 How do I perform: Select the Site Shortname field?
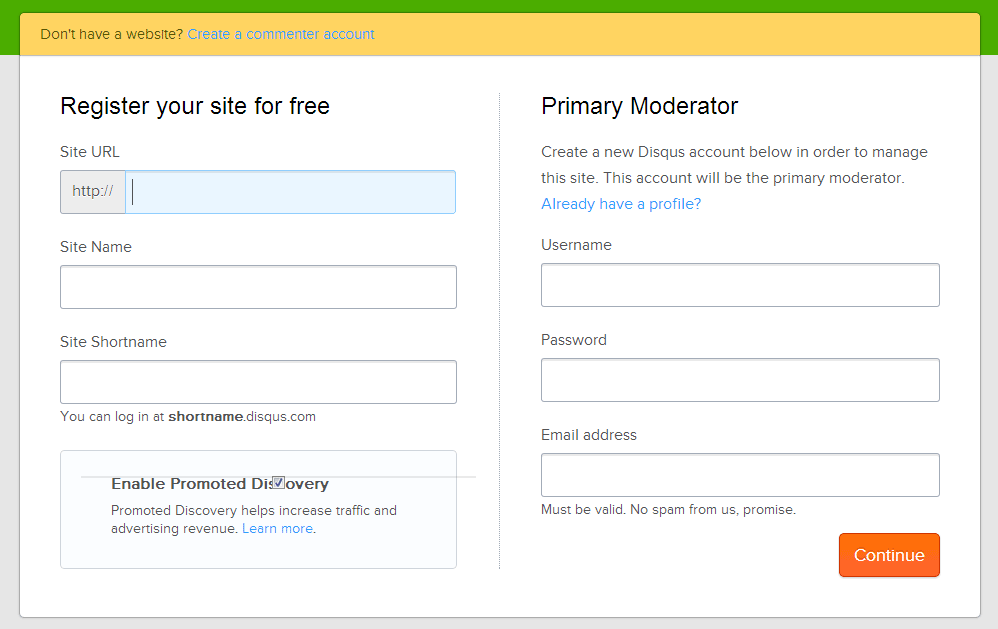pos(258,382)
